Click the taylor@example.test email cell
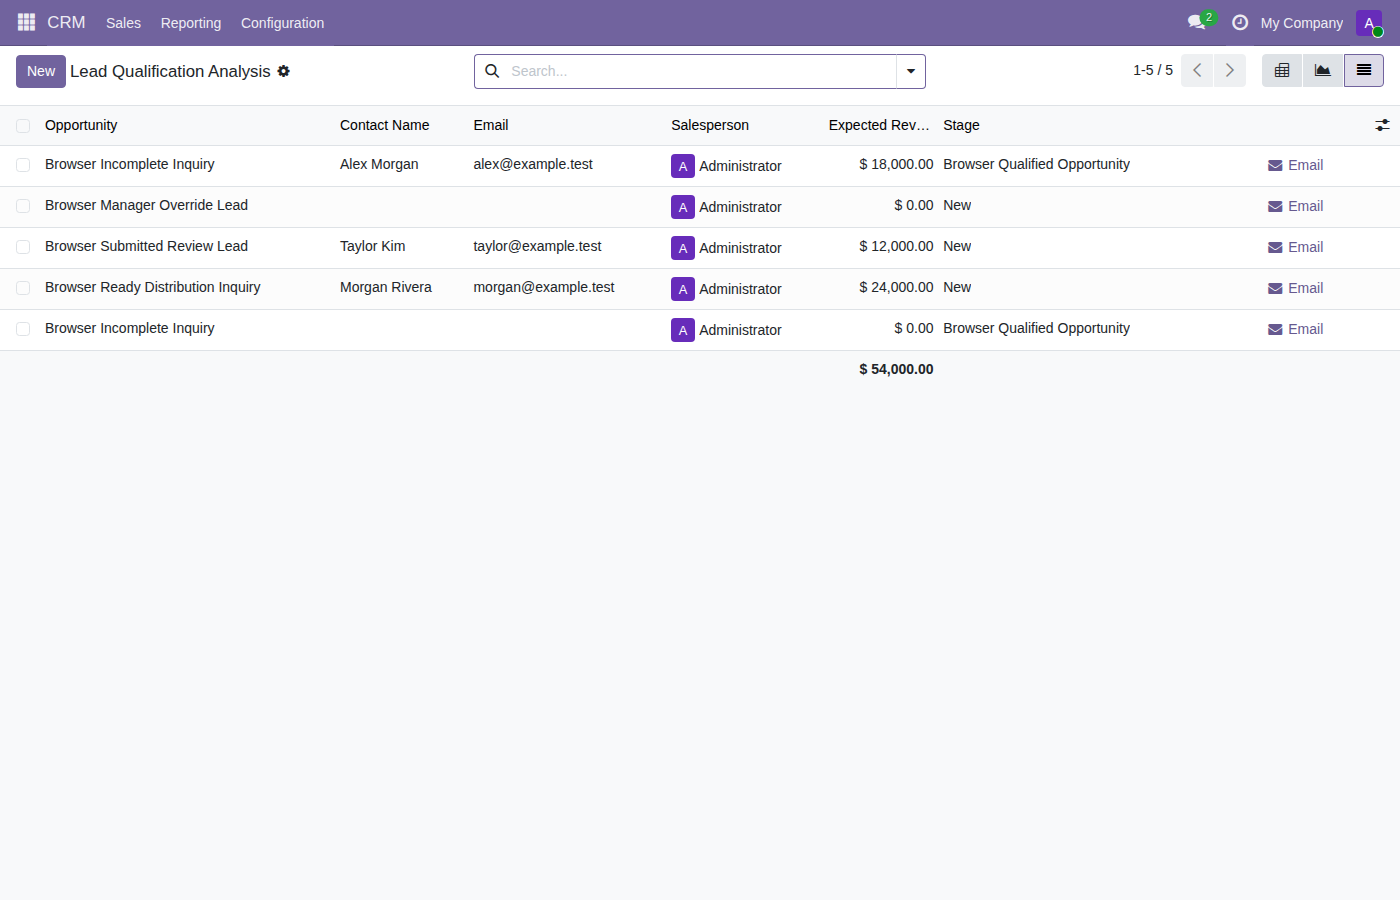1400x900 pixels. [537, 246]
